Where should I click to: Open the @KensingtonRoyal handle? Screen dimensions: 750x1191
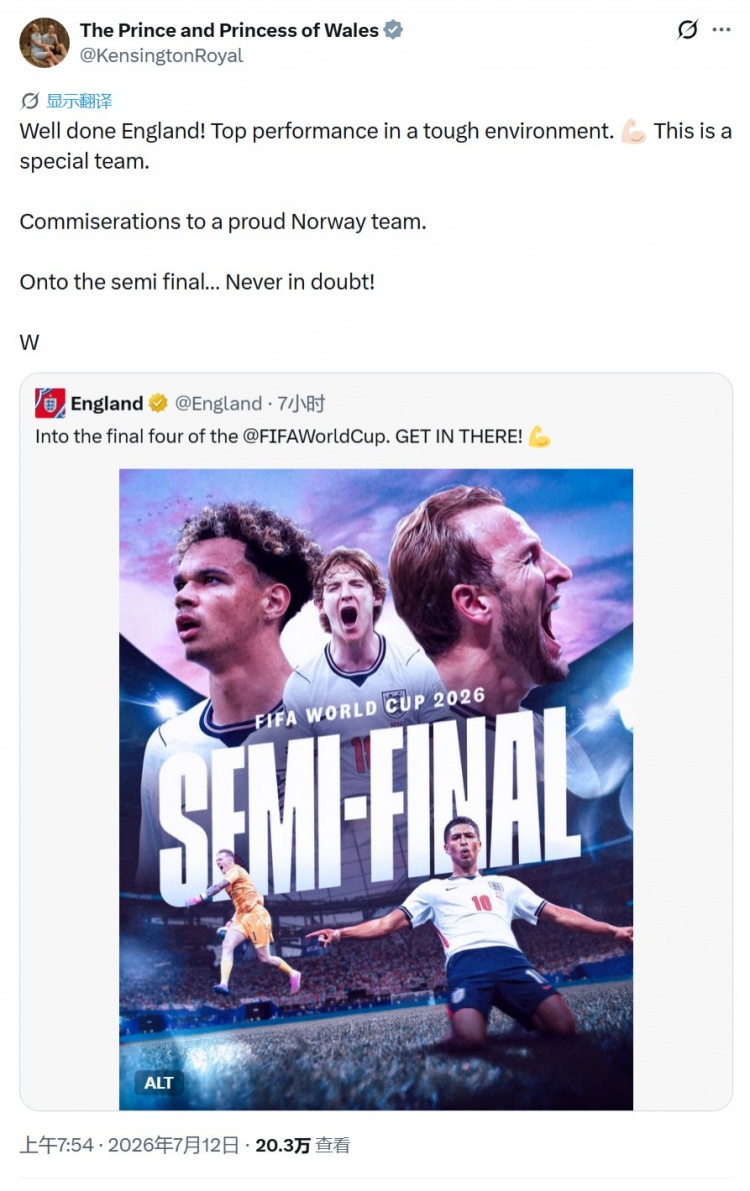pyautogui.click(x=161, y=55)
